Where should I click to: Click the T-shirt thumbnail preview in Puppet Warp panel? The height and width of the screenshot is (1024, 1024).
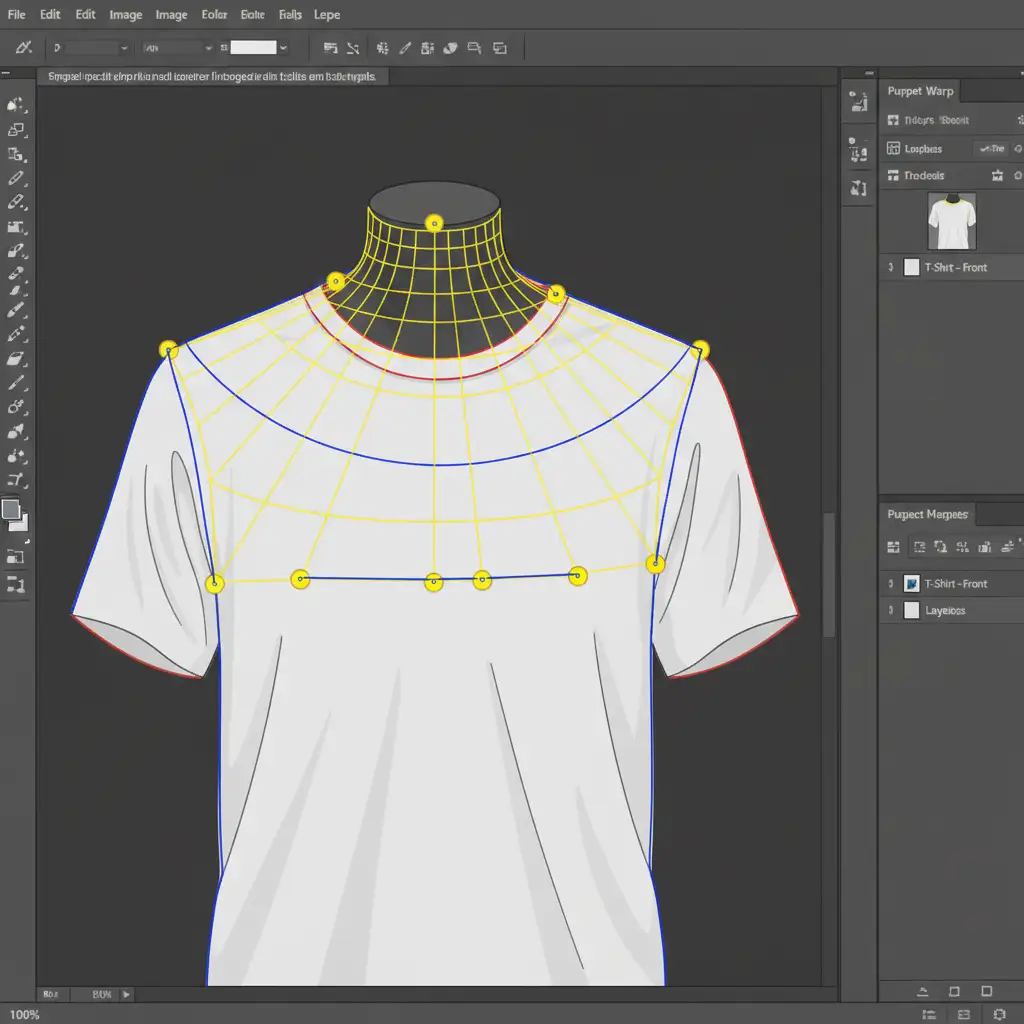tap(951, 221)
